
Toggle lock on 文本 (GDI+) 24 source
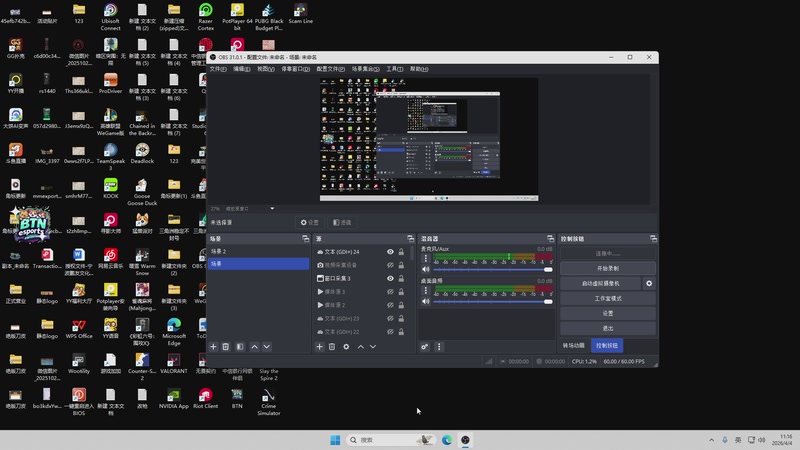(x=402, y=252)
